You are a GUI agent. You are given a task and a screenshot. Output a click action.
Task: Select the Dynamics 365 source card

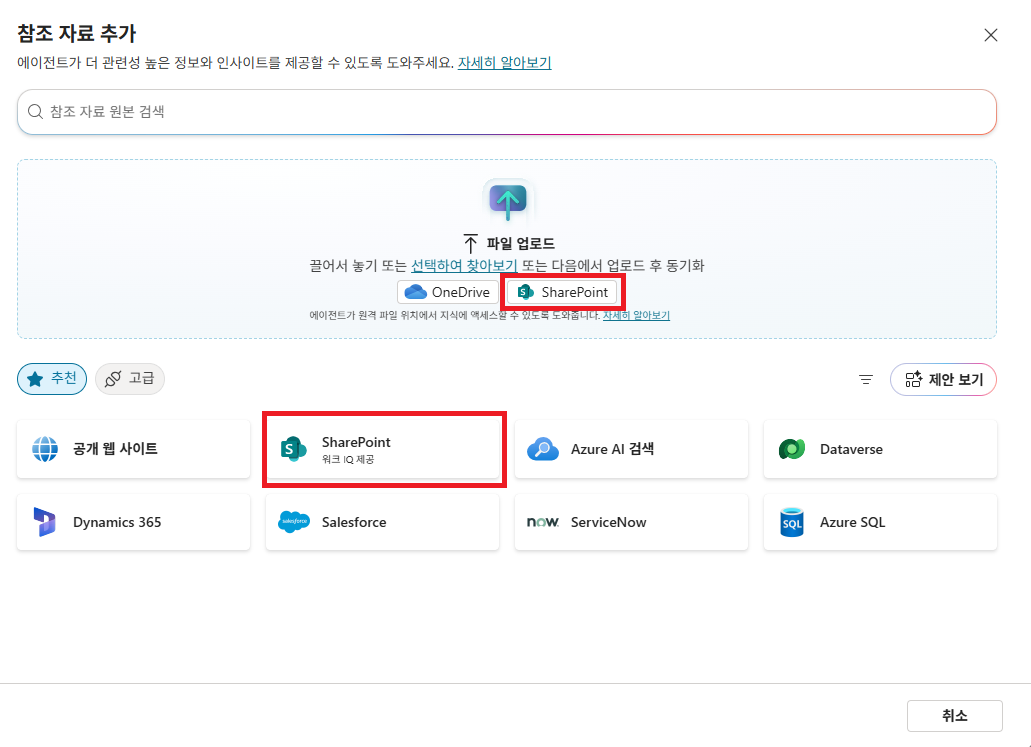[133, 522]
